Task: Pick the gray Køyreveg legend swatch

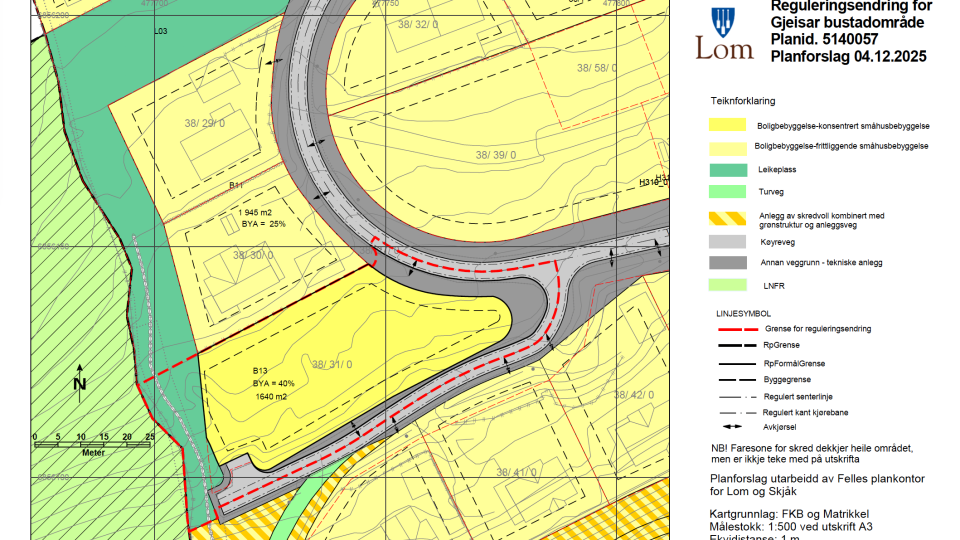Action: pyautogui.click(x=727, y=242)
